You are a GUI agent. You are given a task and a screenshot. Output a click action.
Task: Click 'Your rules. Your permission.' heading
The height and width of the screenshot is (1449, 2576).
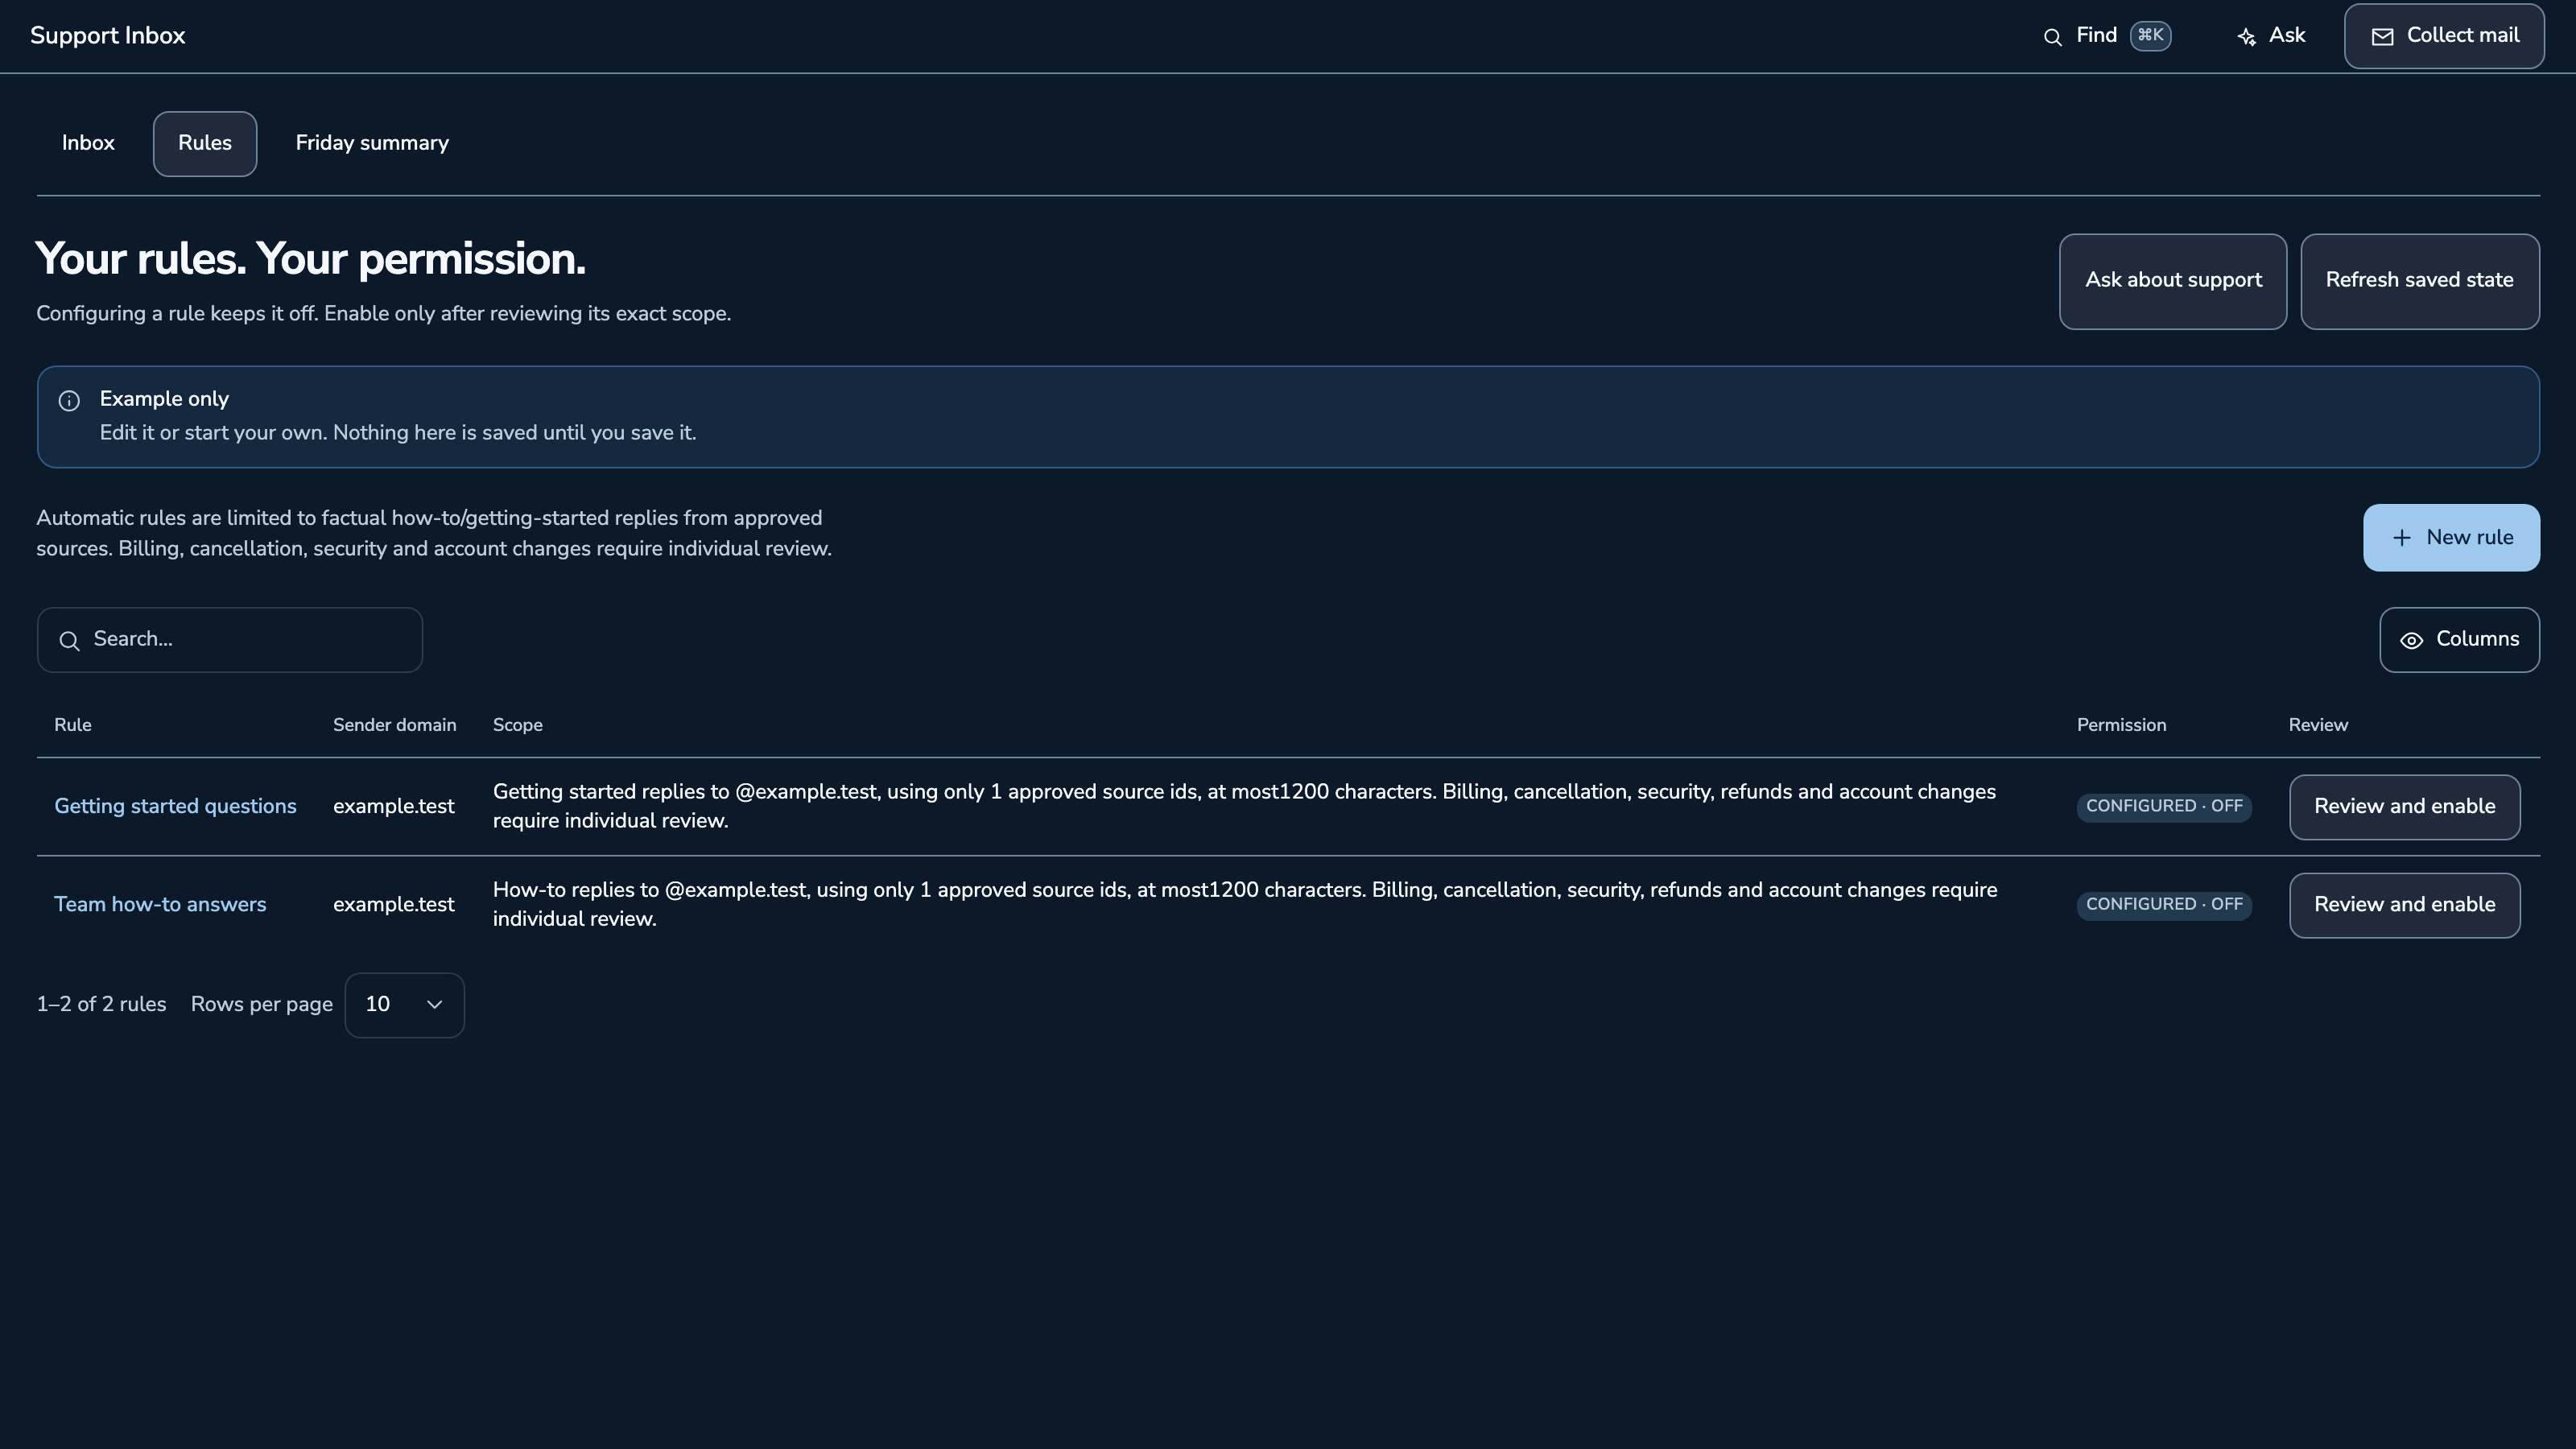311,259
